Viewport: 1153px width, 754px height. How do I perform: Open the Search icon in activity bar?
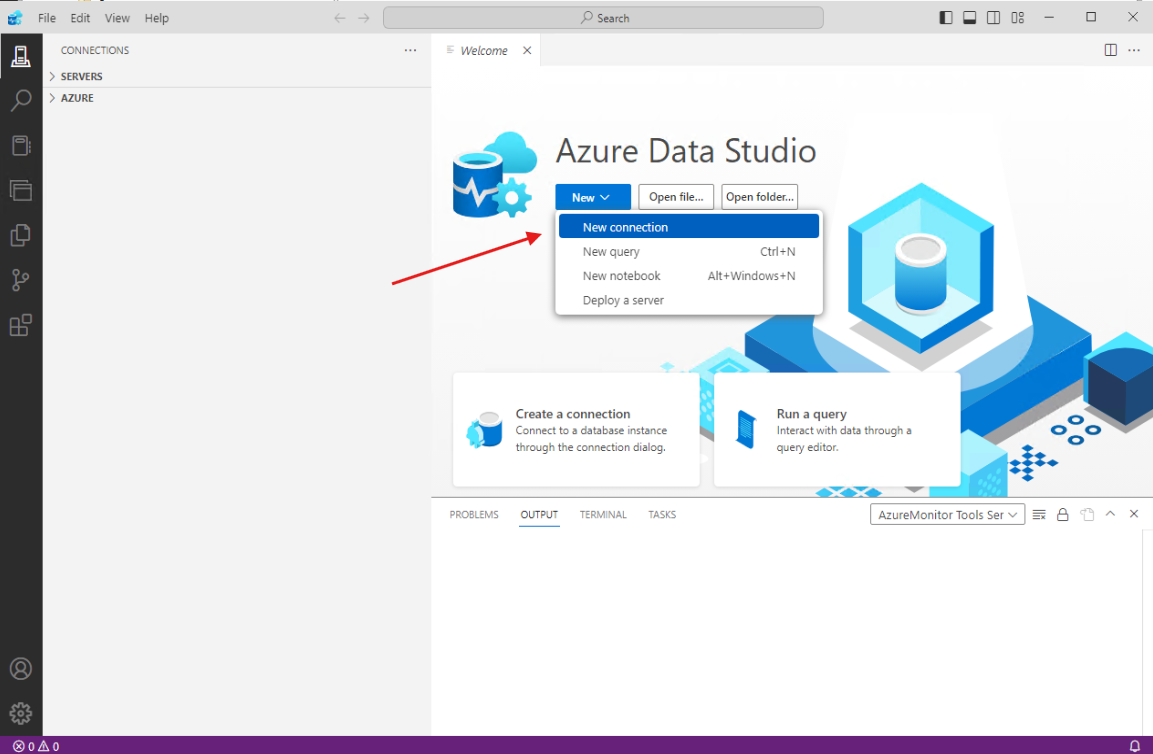point(21,100)
